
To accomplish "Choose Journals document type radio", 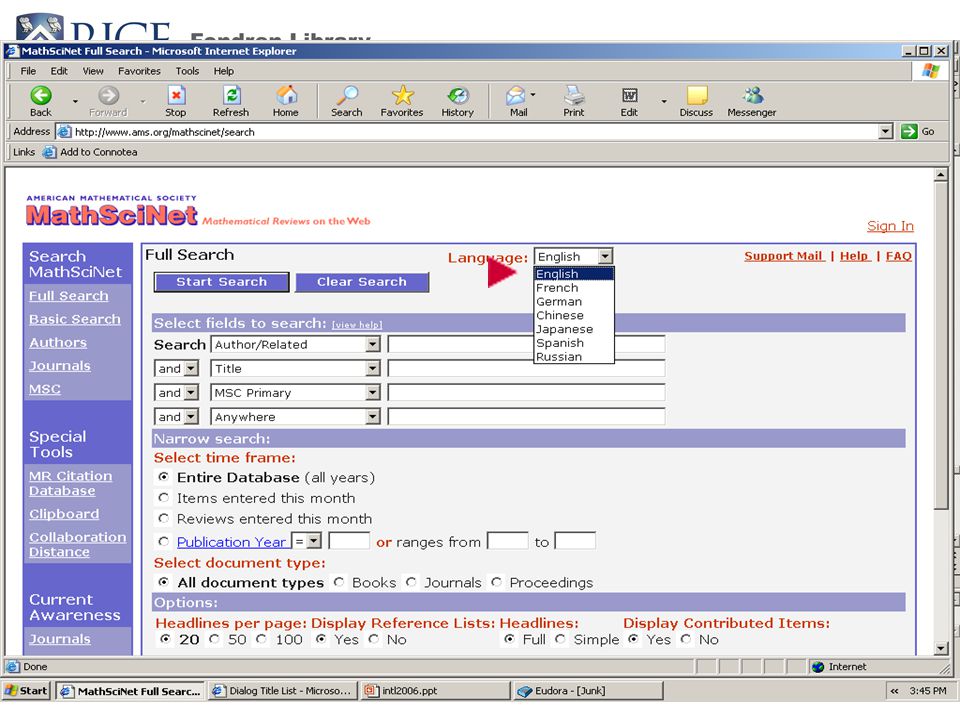I will click(411, 582).
